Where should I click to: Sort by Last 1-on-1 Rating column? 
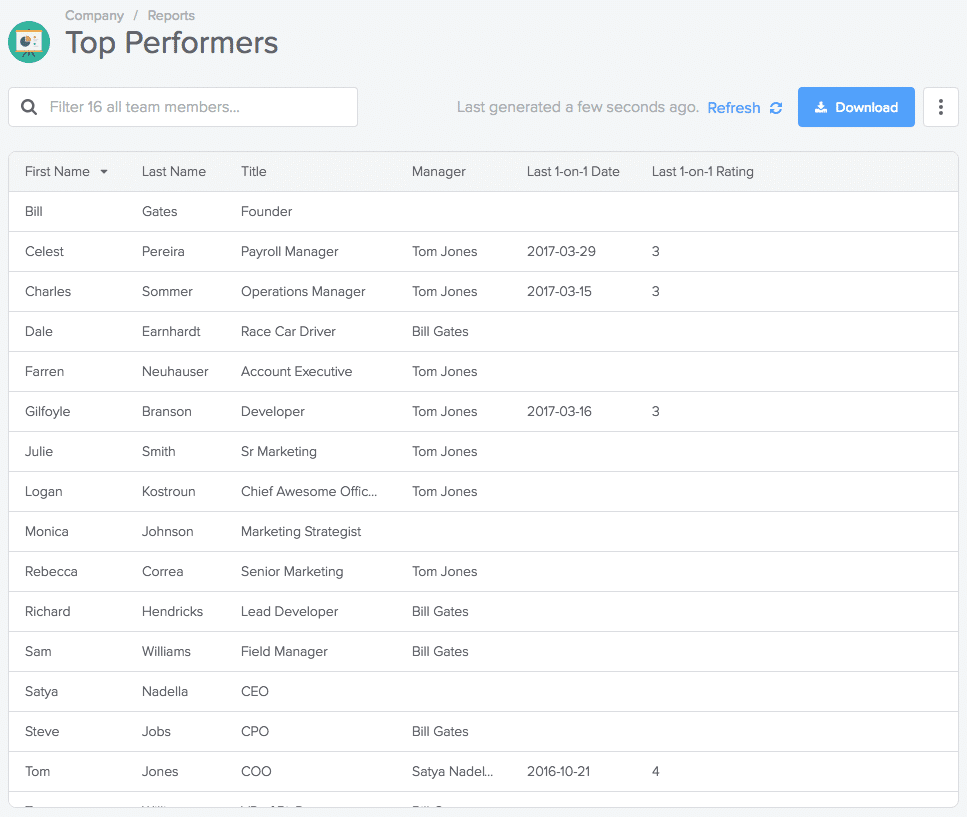point(702,172)
